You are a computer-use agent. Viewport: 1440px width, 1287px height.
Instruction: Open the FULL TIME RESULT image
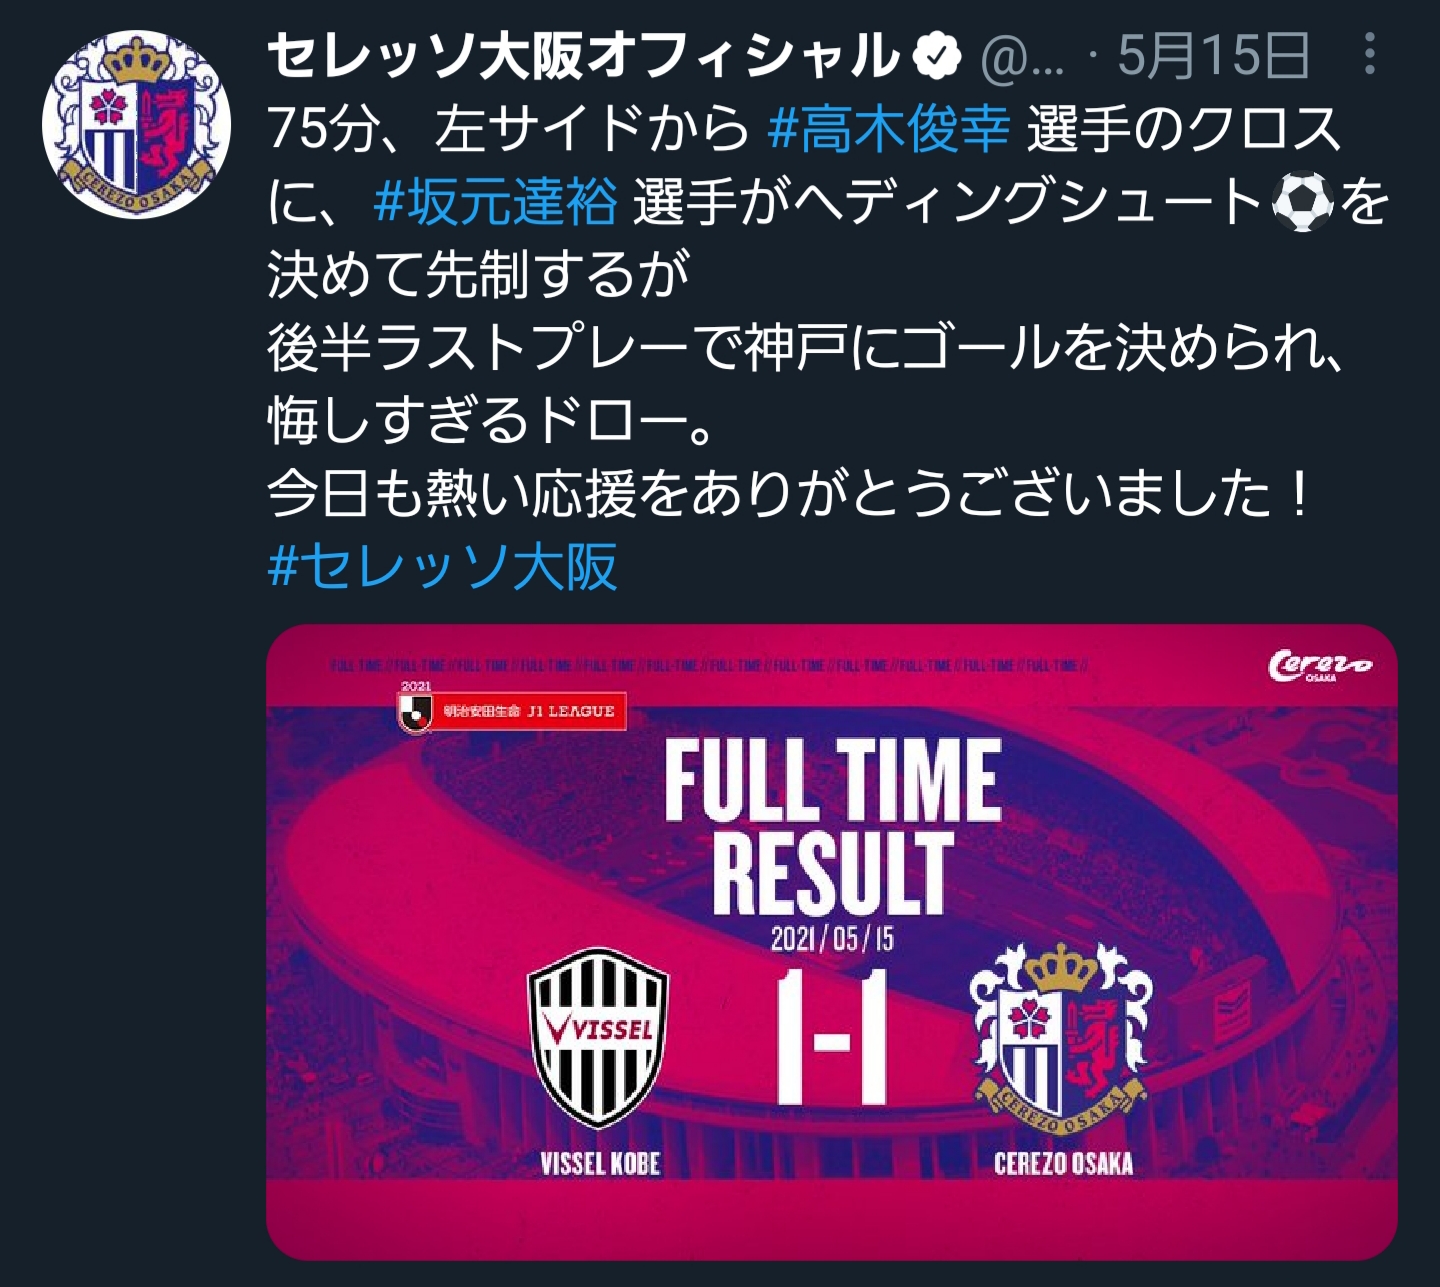point(831,941)
